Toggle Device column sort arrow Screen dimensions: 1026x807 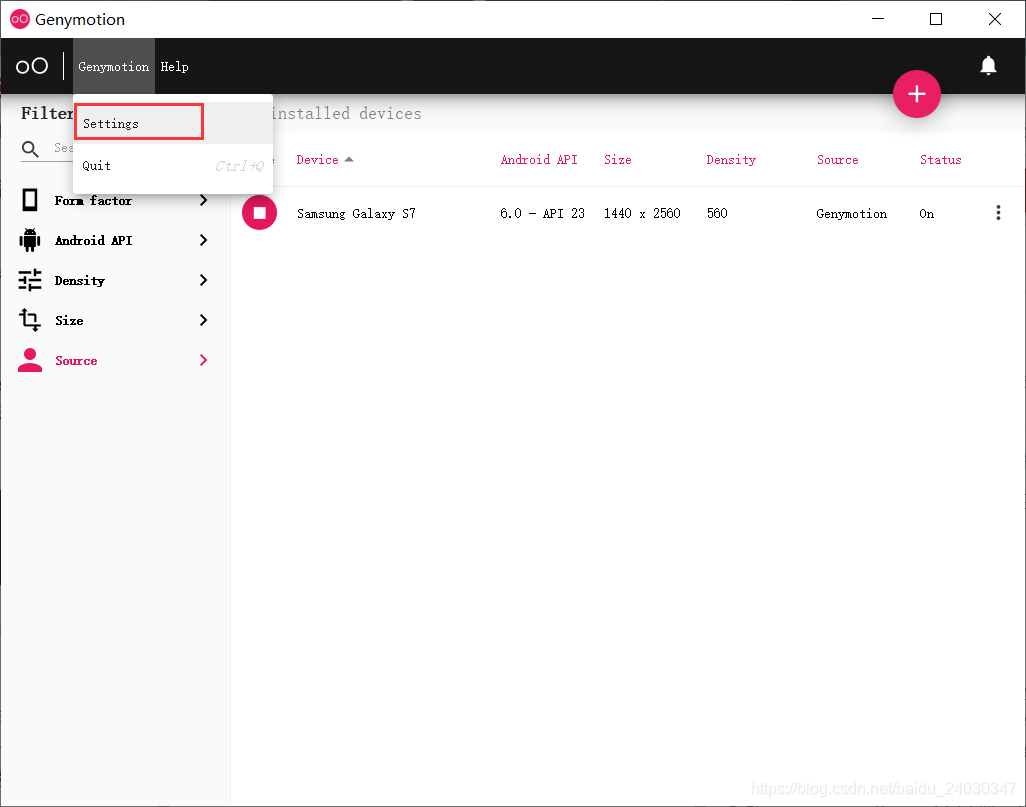point(349,160)
